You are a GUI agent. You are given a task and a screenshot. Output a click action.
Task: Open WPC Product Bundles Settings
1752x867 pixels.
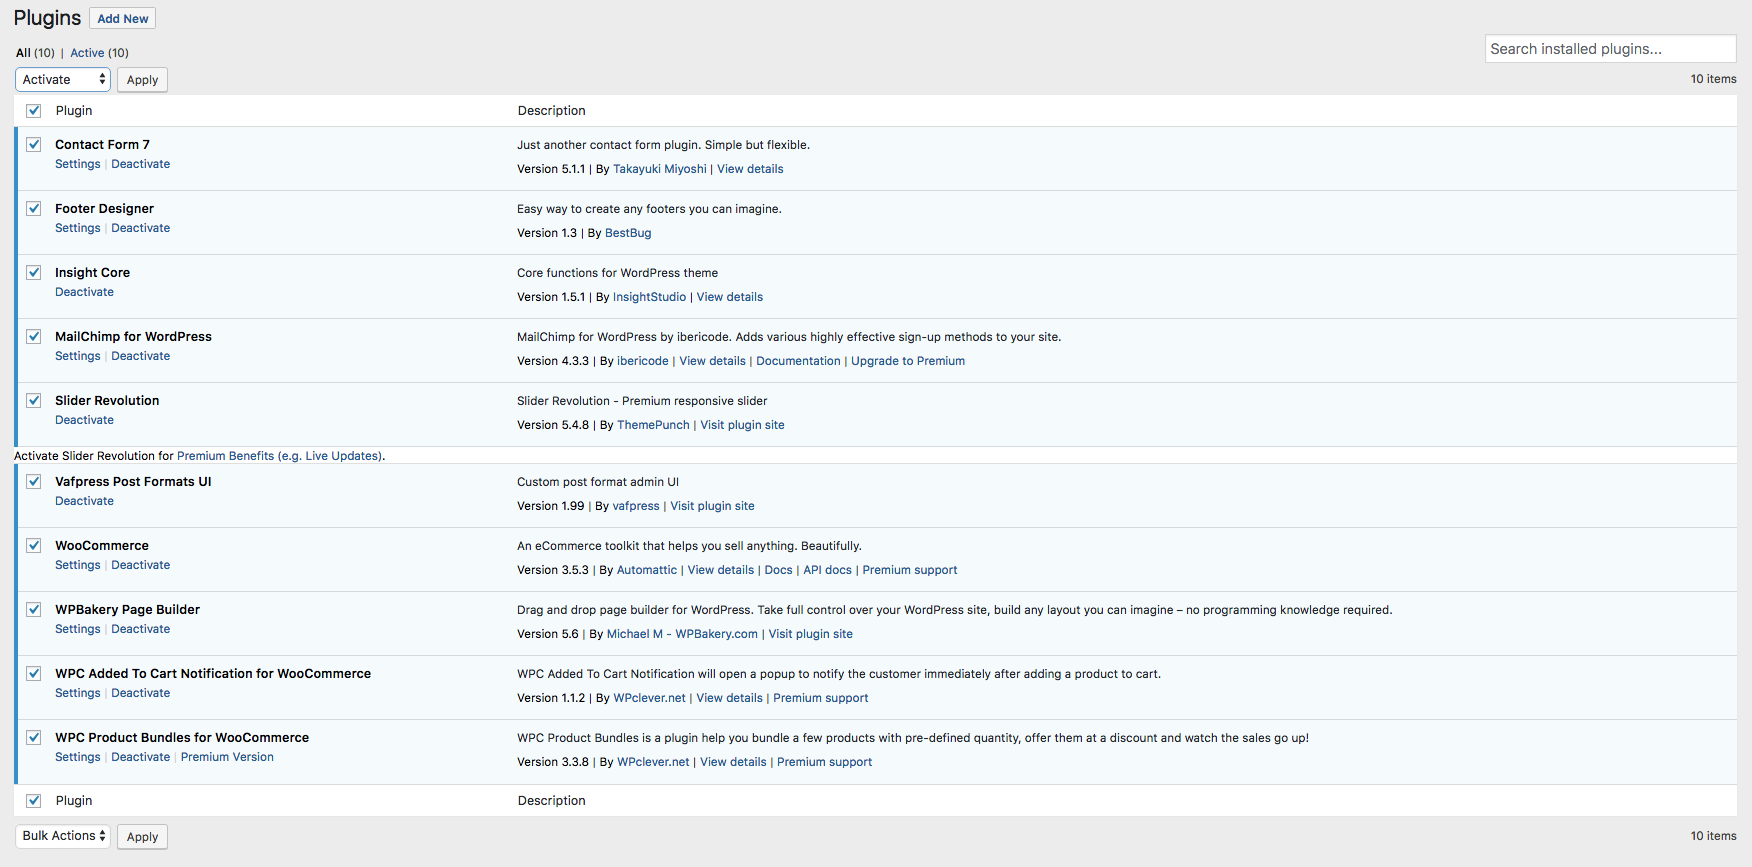(x=78, y=757)
